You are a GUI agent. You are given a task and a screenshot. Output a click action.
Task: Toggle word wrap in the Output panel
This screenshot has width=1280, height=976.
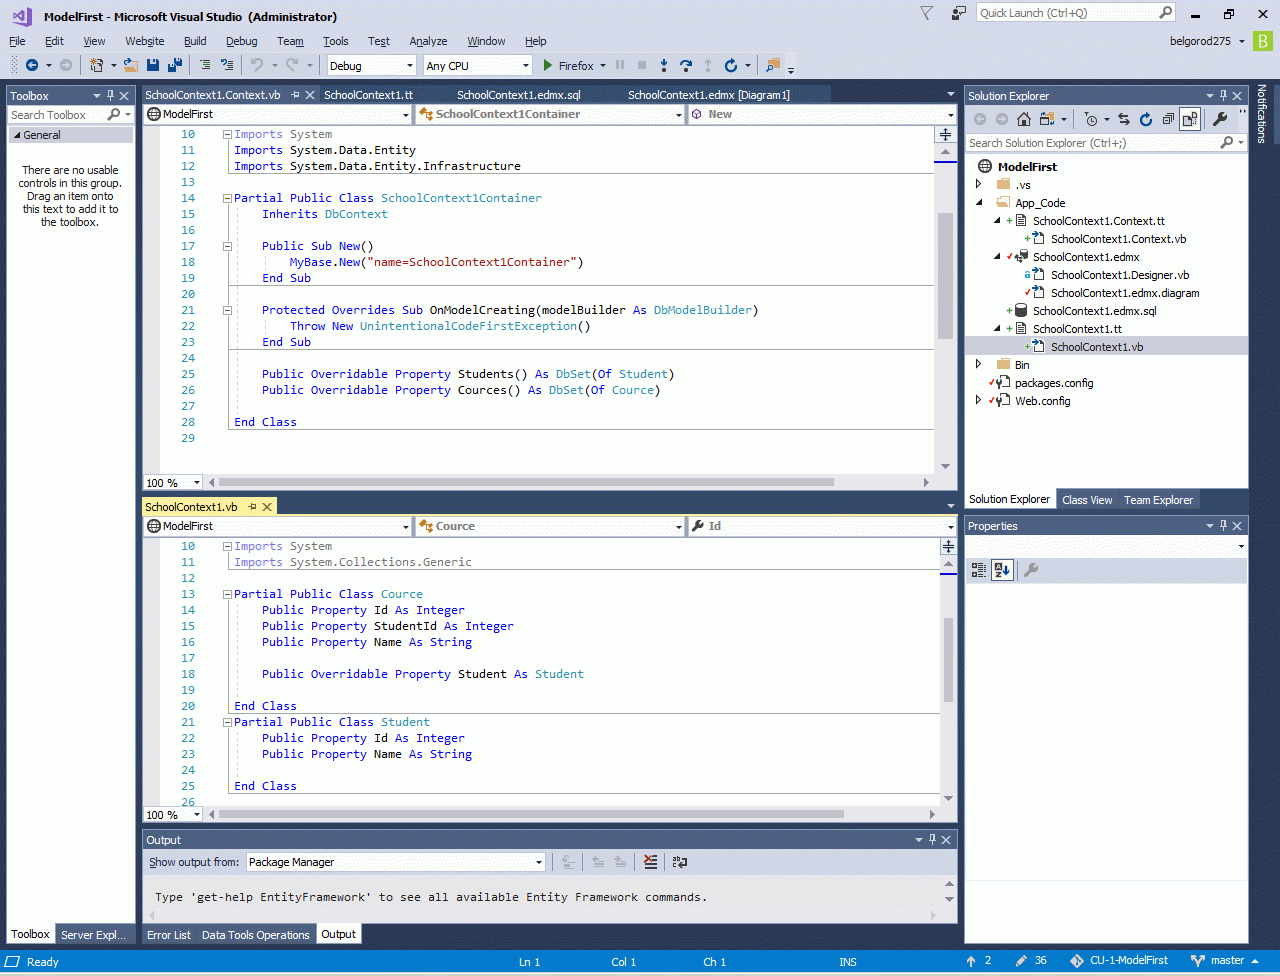point(679,861)
